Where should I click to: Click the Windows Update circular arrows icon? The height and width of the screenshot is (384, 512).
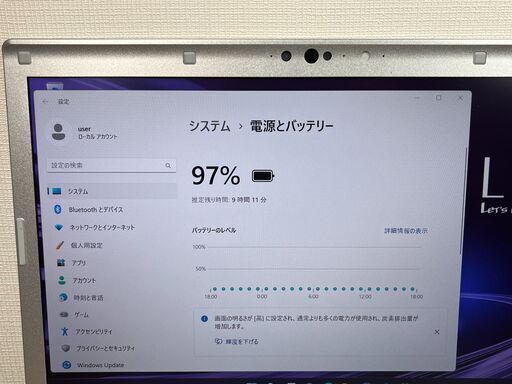point(67,365)
